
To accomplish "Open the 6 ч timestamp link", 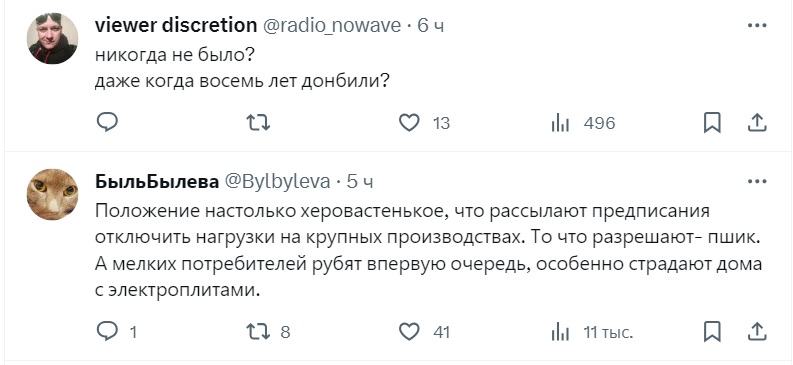I will [x=430, y=25].
